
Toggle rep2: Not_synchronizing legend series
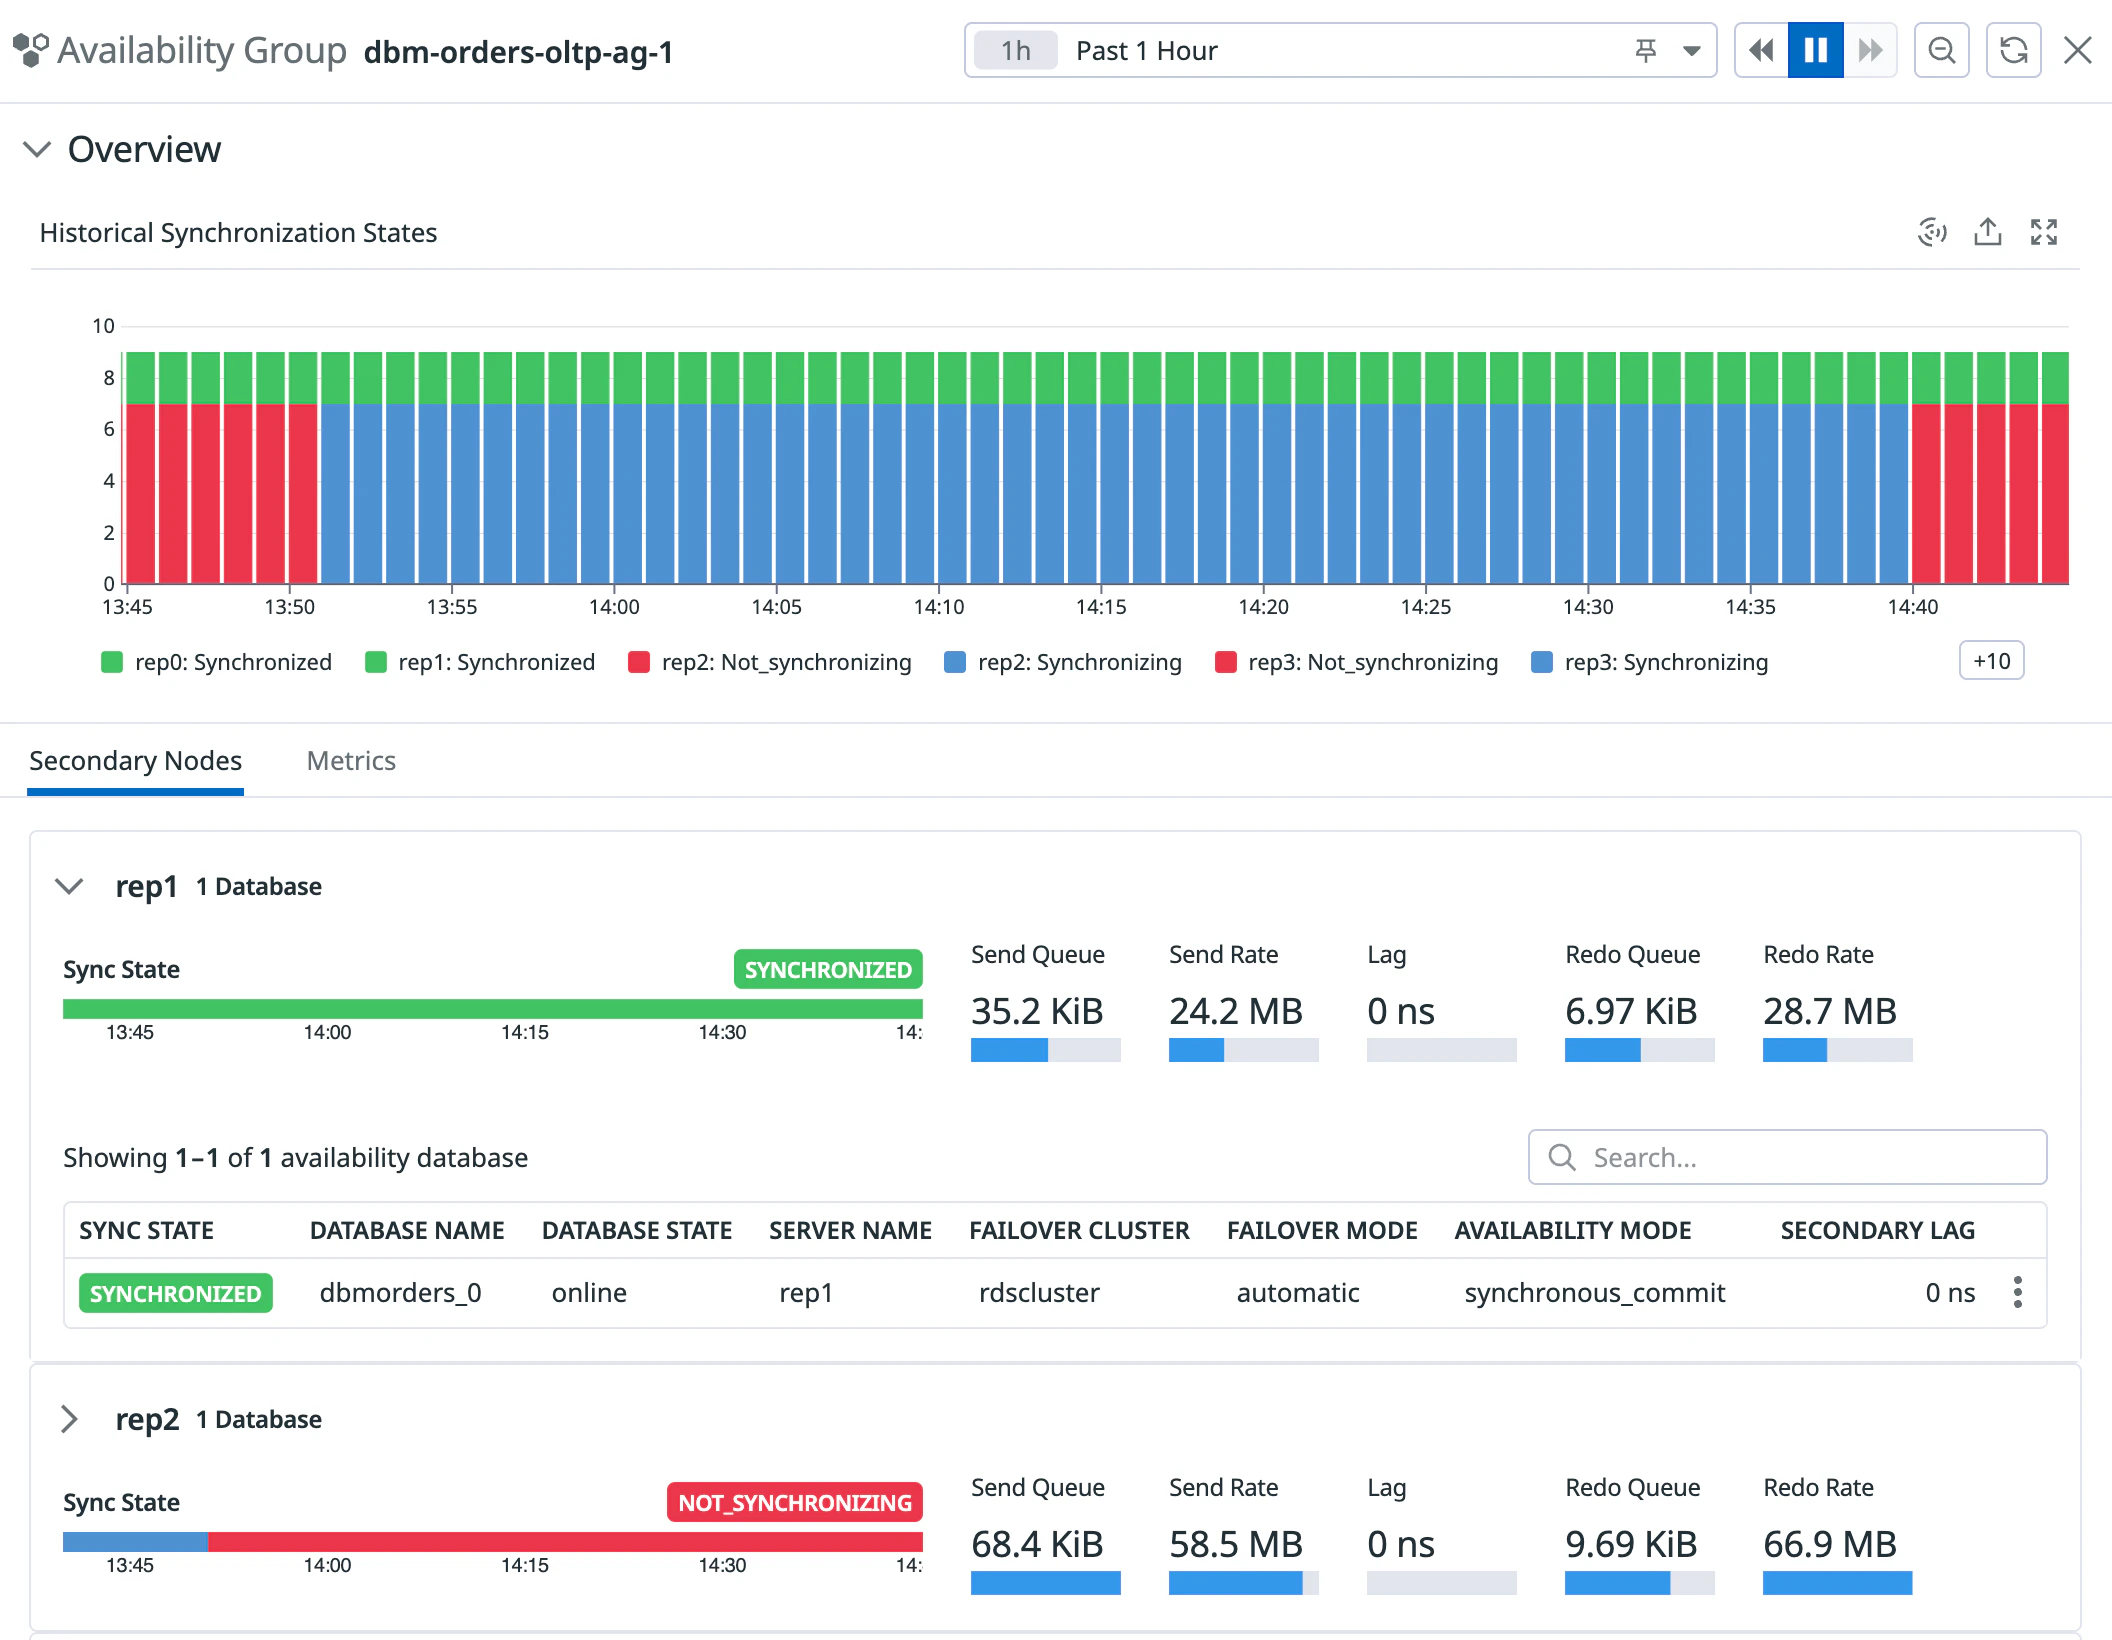tap(769, 662)
